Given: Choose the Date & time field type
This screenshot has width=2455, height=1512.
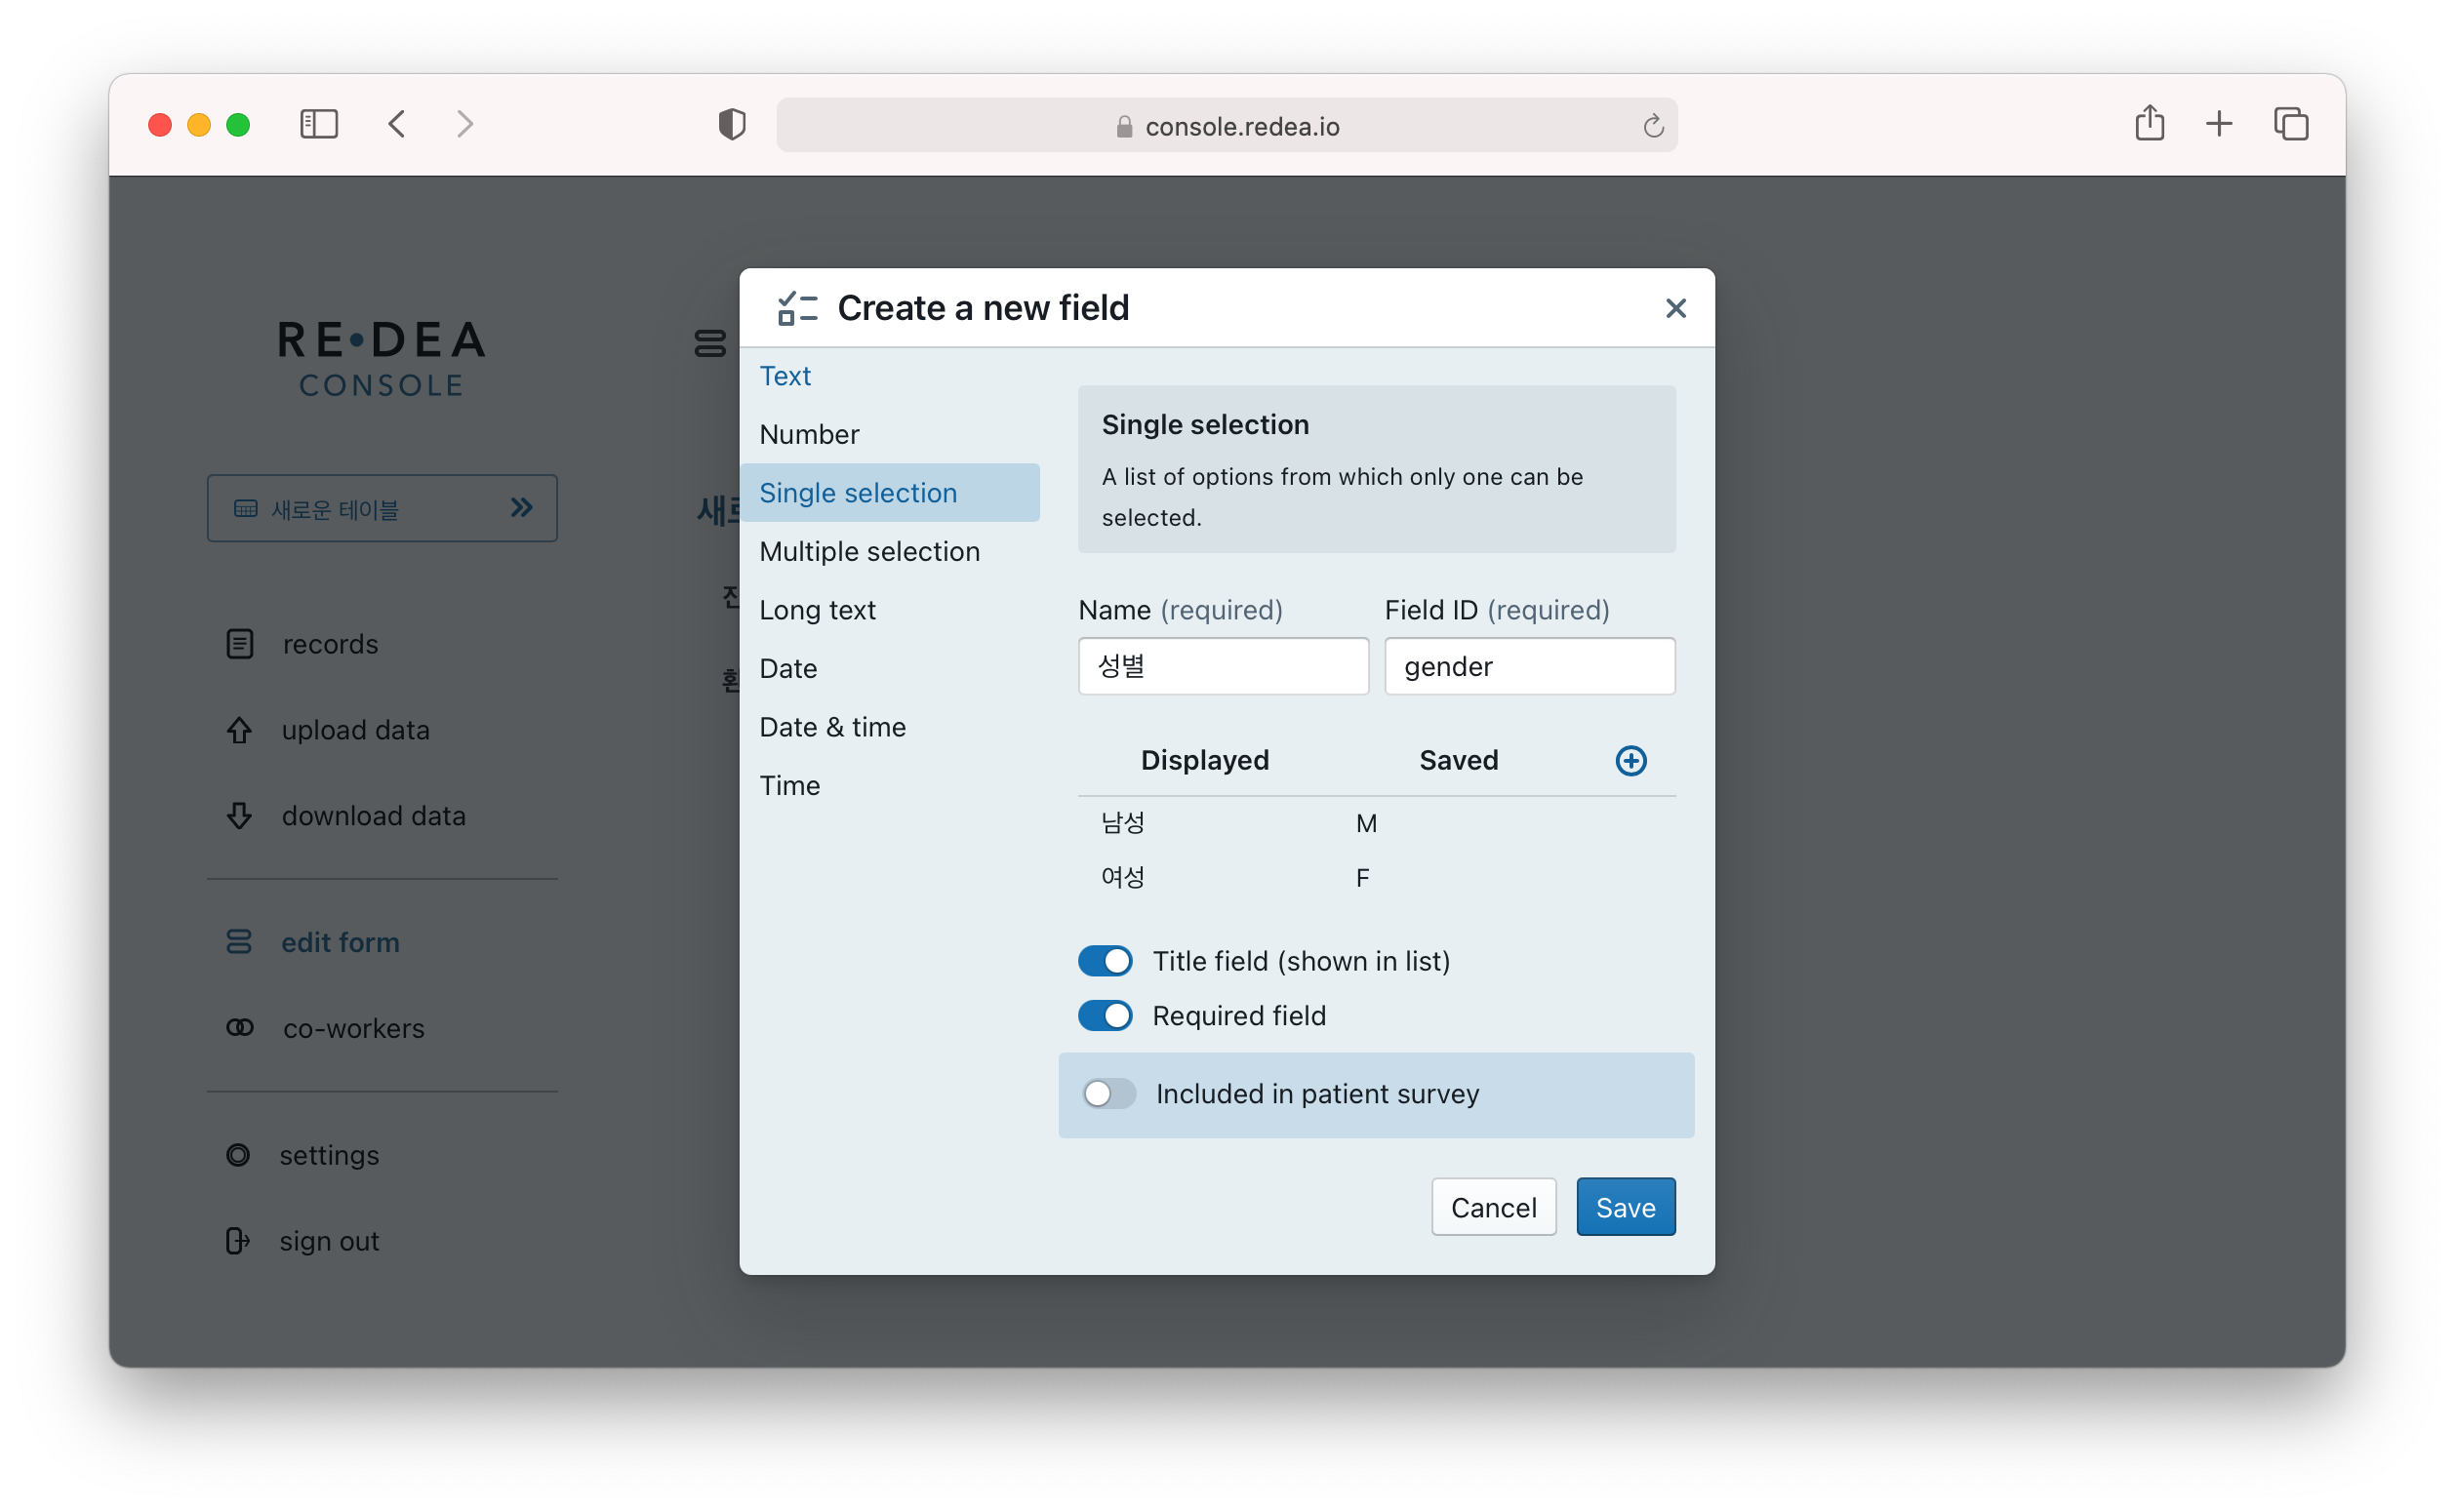Looking at the screenshot, I should 832,727.
